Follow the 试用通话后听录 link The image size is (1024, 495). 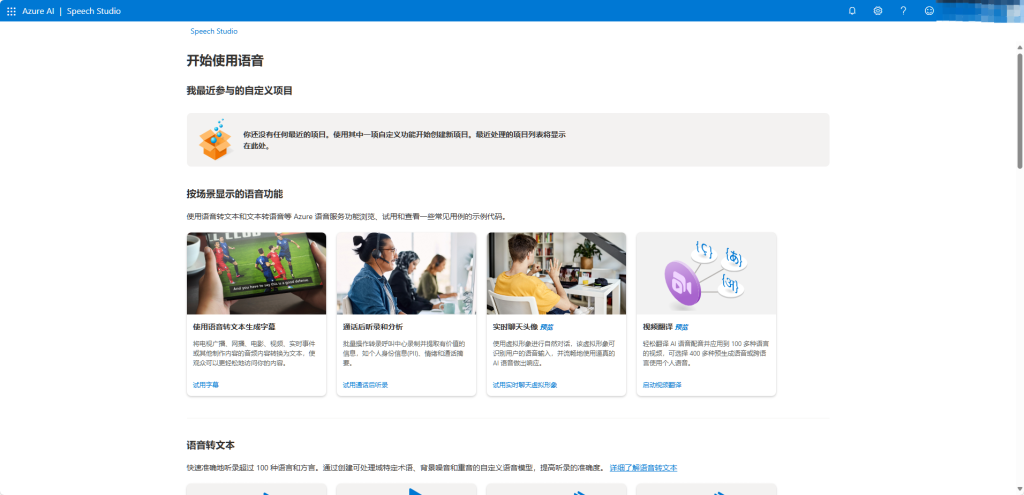coord(365,385)
